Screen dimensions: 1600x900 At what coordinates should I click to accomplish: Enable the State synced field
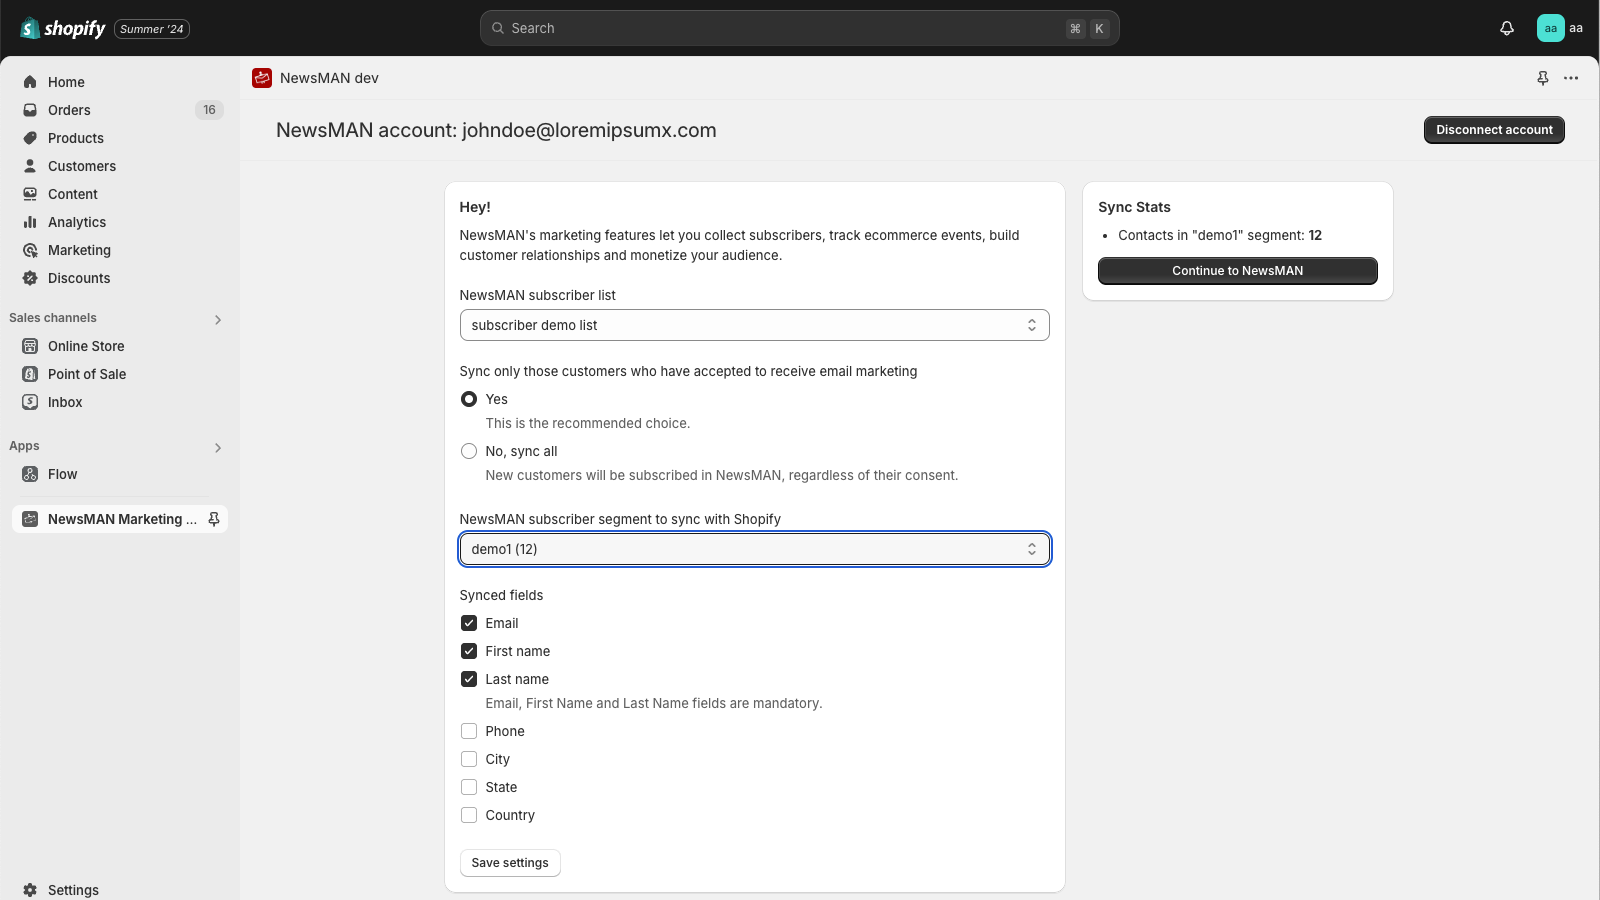pos(469,787)
